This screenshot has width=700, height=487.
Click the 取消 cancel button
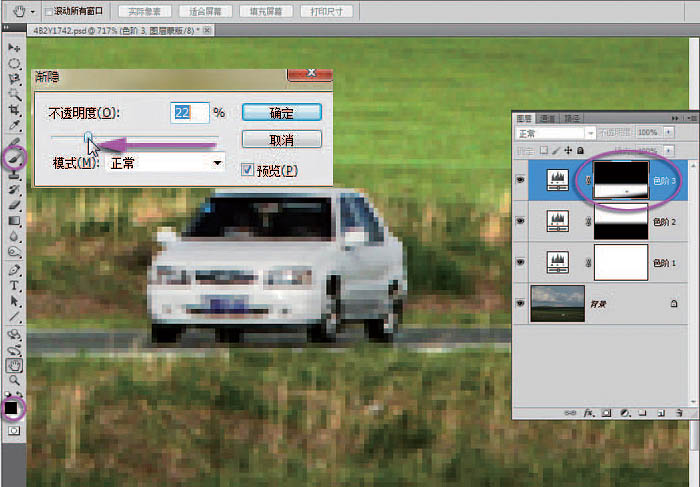tap(281, 139)
